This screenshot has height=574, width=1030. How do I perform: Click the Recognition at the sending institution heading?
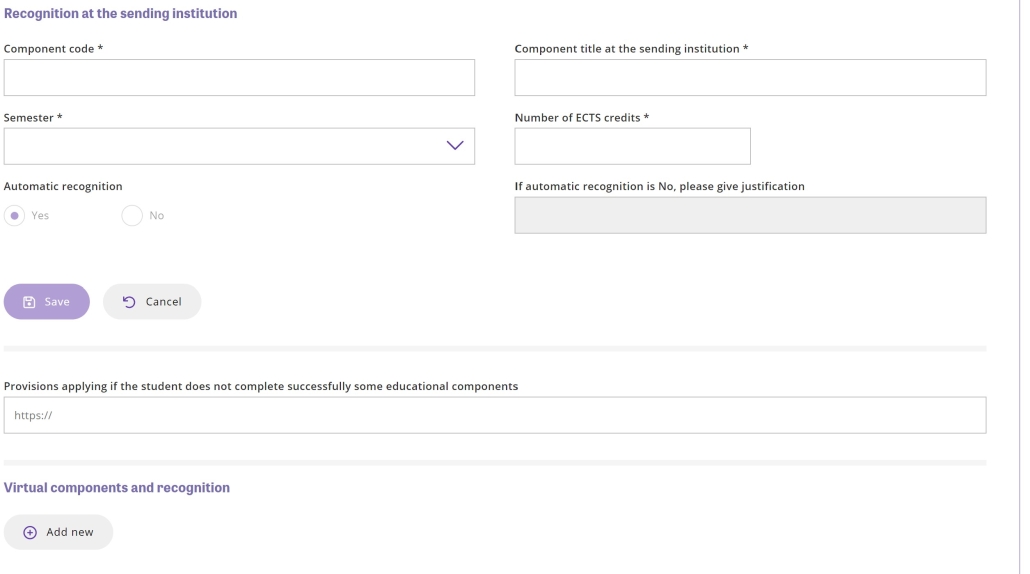(x=120, y=14)
